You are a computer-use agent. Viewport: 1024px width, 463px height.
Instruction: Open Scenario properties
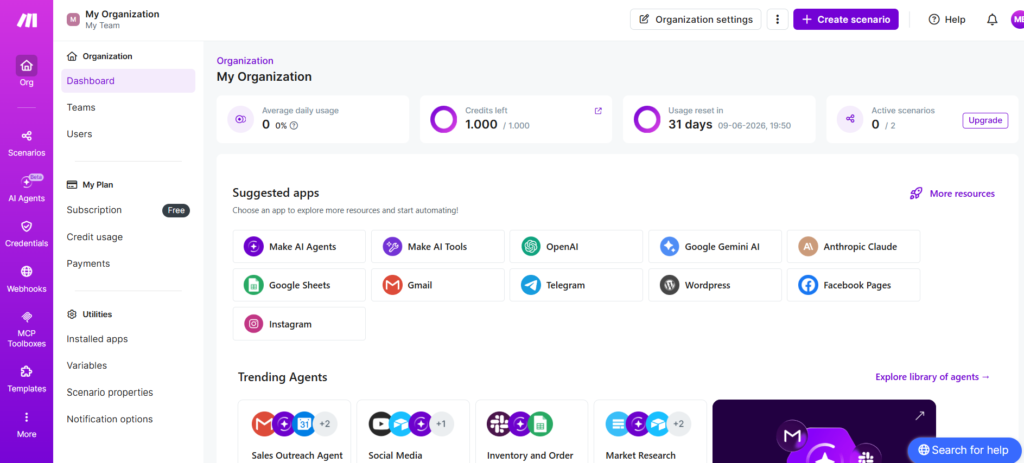click(x=110, y=392)
